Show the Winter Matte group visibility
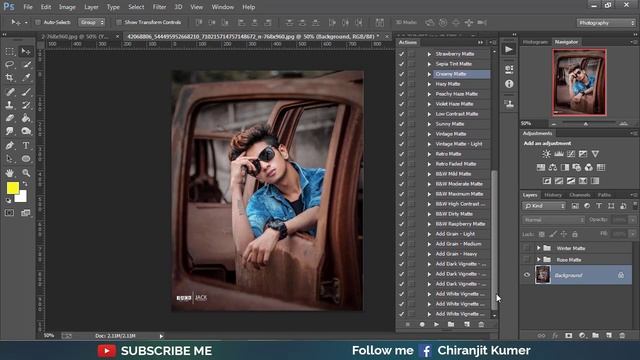Screen dimensions: 640x360 click(x=527, y=248)
